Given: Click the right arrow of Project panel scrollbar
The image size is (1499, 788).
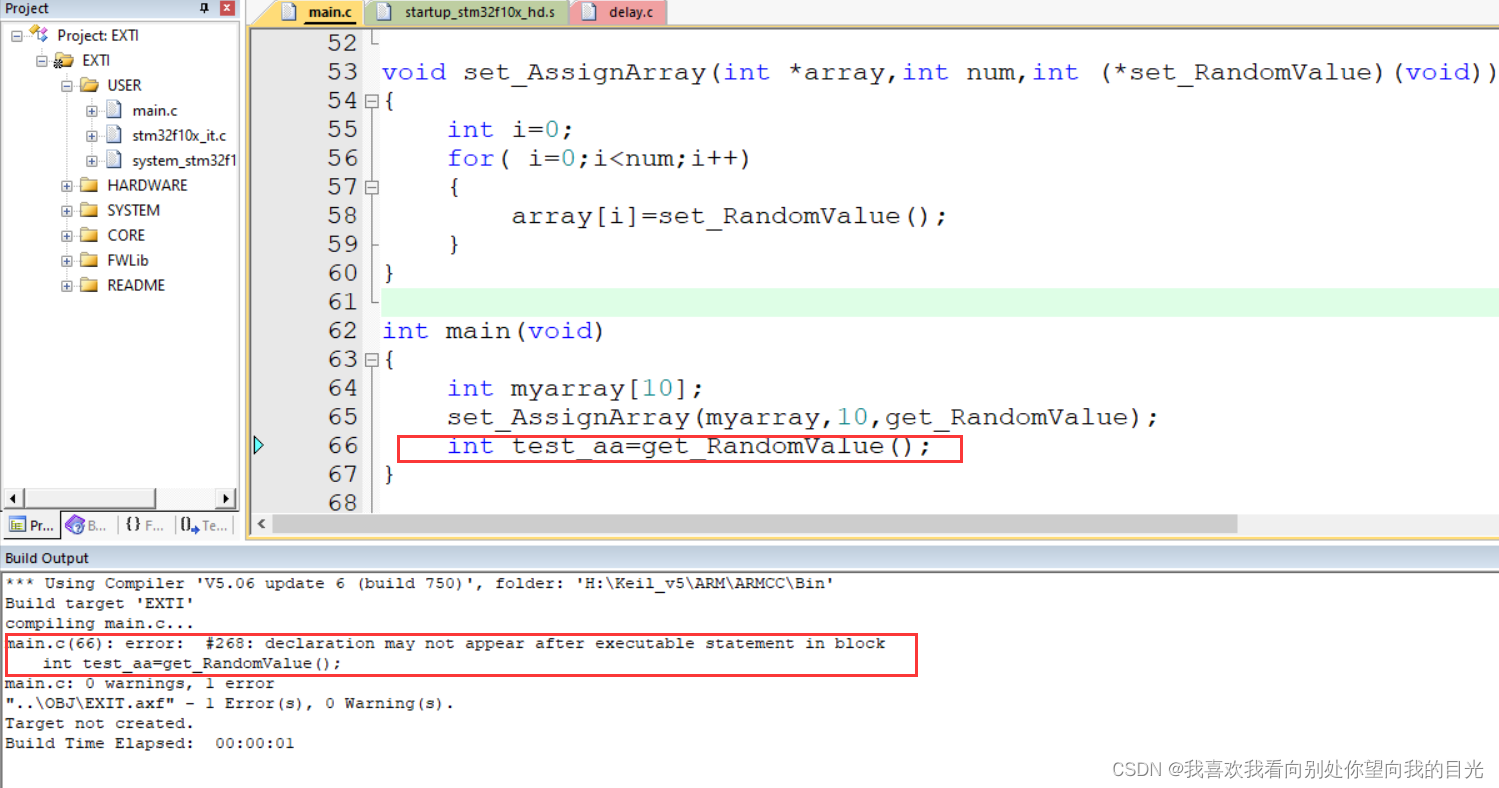Looking at the screenshot, I should 226,498.
